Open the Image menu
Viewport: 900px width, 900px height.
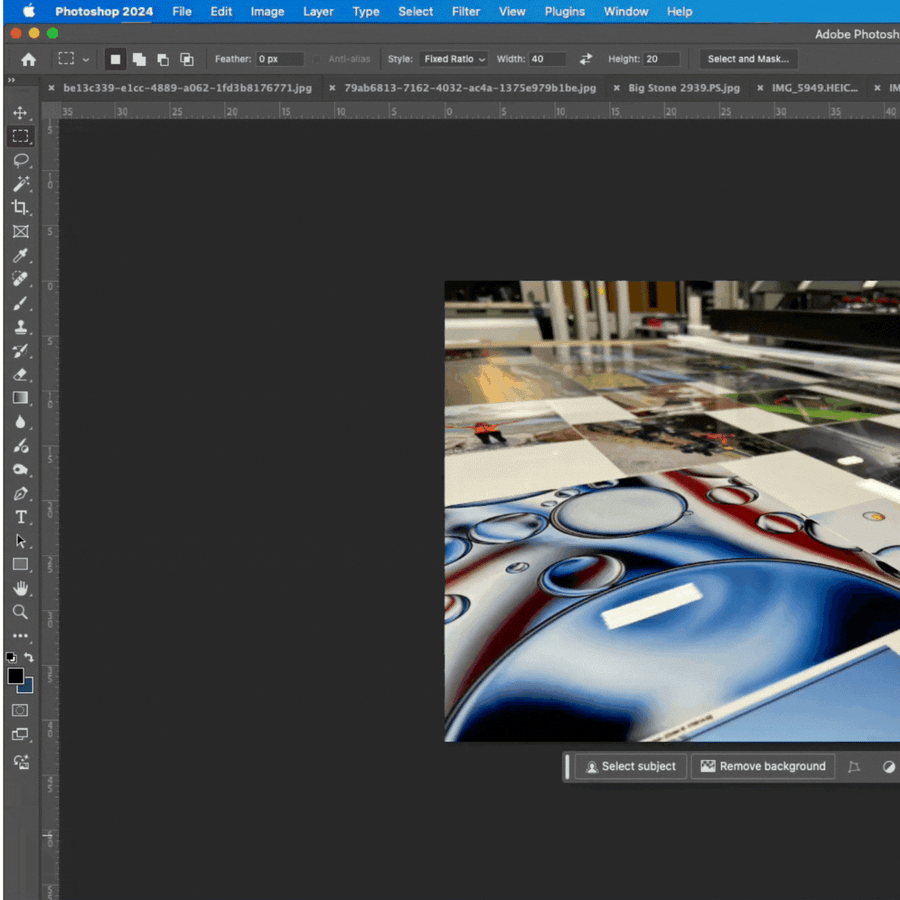(267, 11)
